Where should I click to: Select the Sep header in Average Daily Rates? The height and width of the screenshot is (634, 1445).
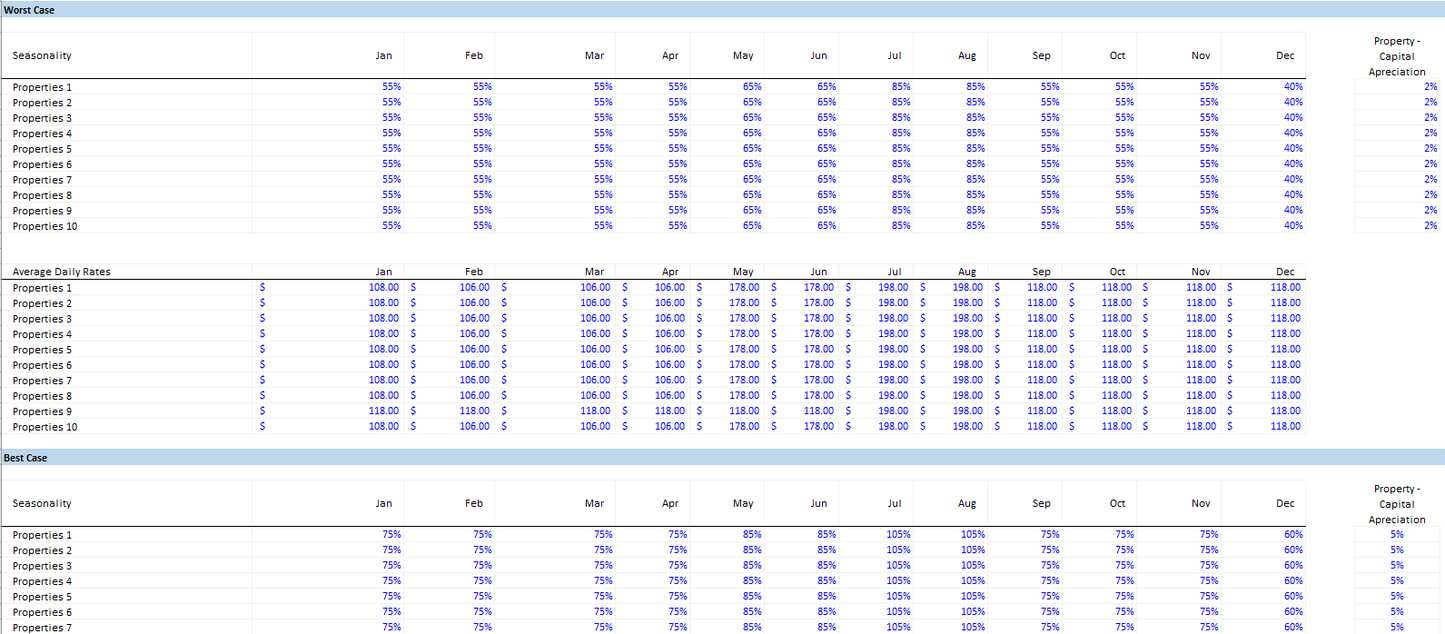(x=1041, y=272)
